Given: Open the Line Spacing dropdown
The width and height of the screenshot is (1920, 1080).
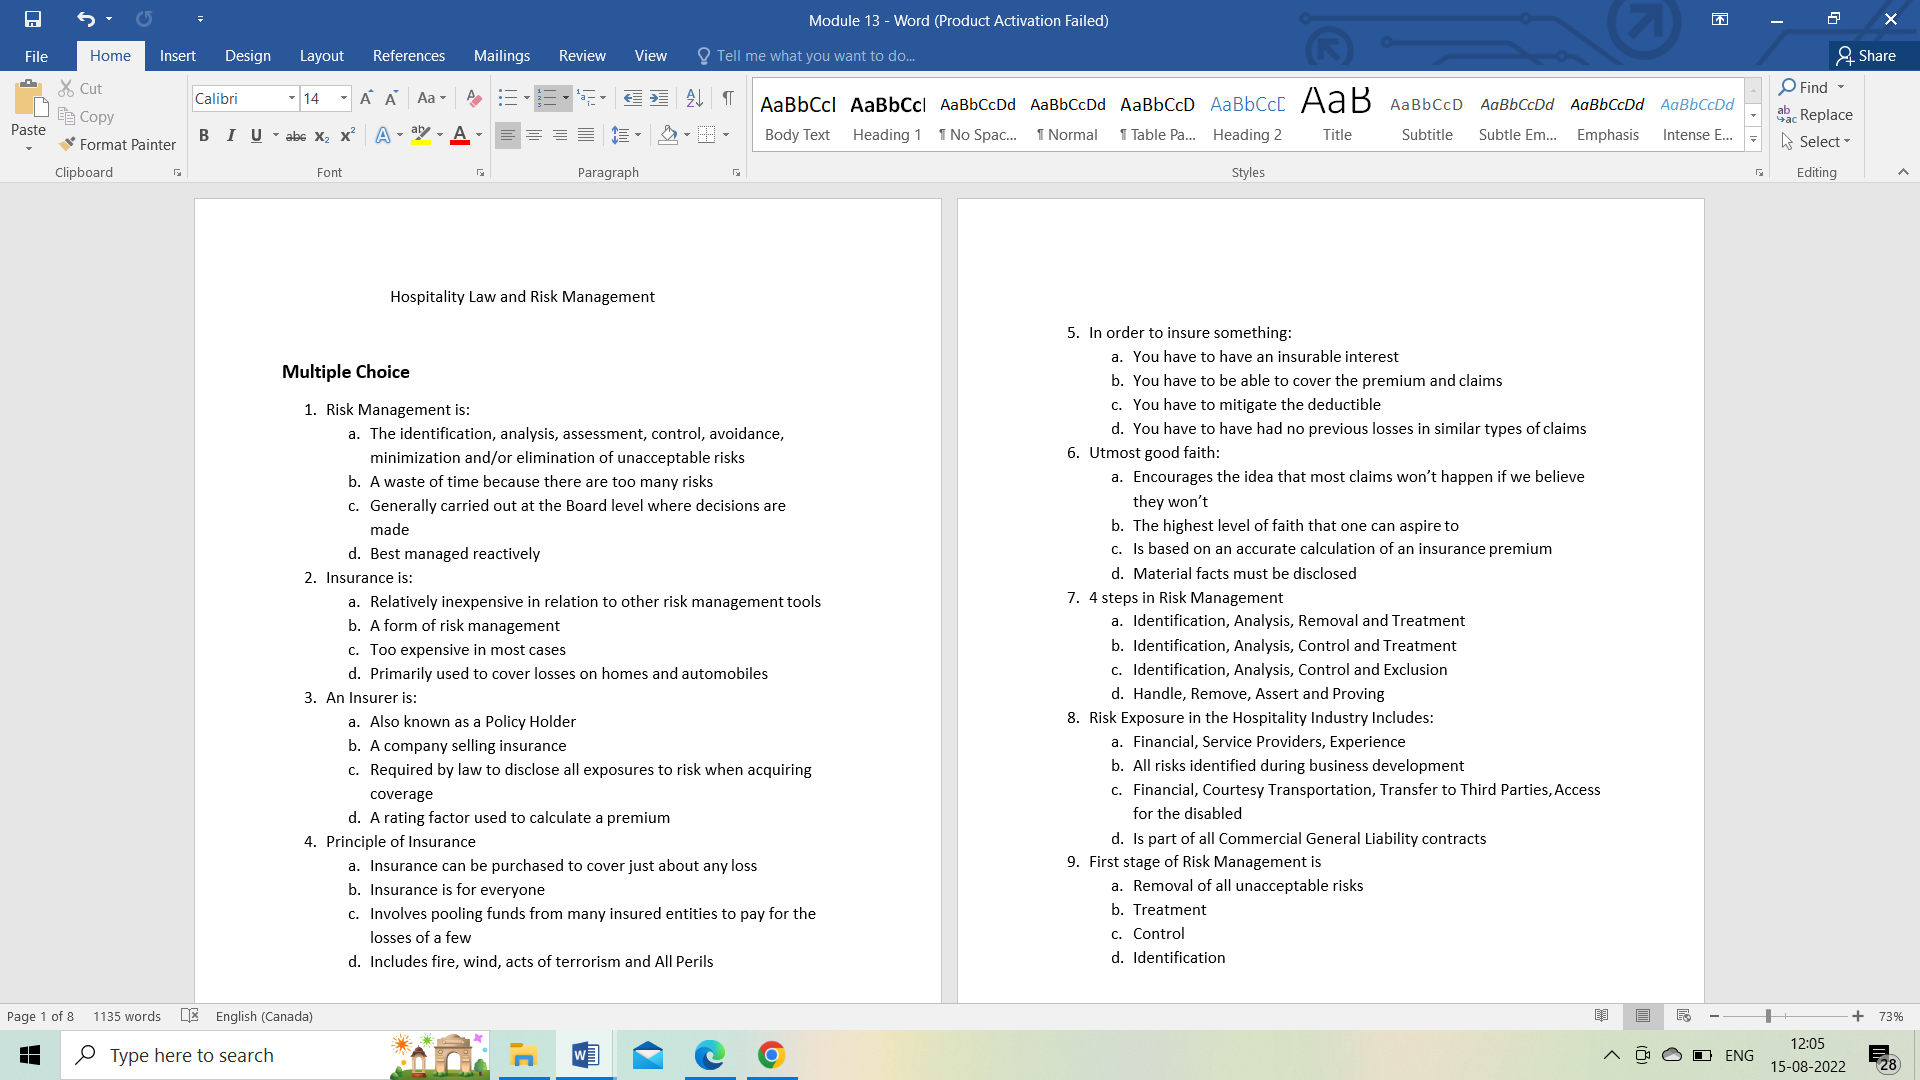Looking at the screenshot, I should click(636, 135).
